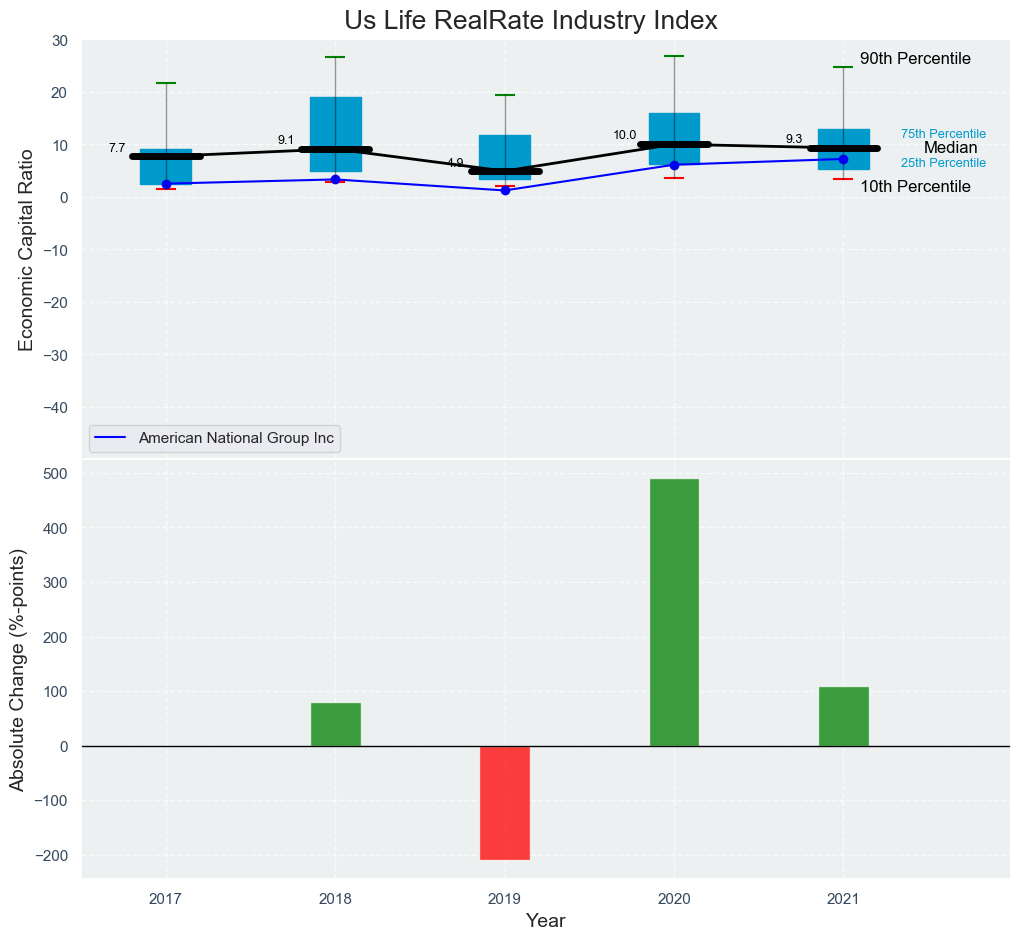The height and width of the screenshot is (940, 1021).
Task: Click the 90th Percentile label
Action: coord(915,59)
